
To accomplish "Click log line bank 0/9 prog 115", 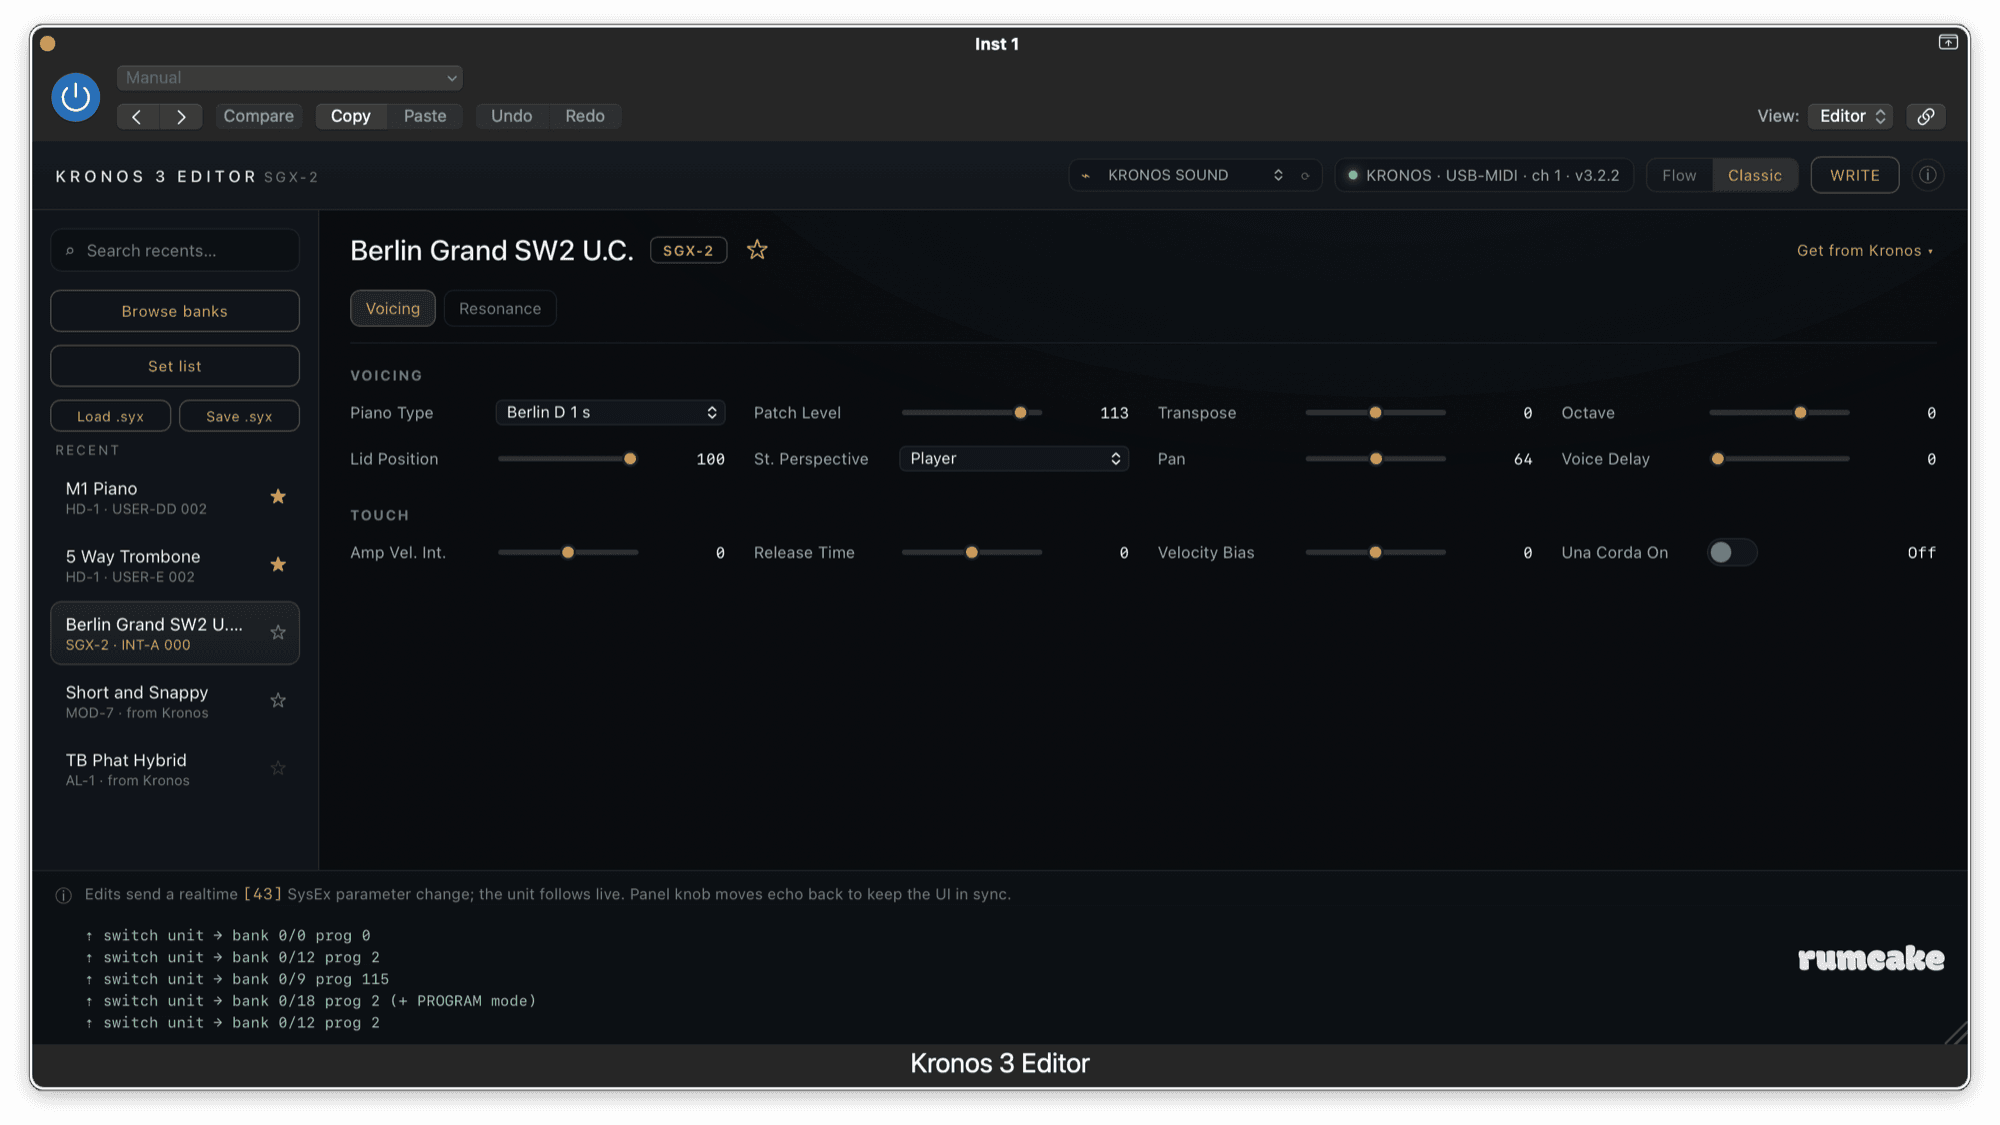I will point(237,979).
